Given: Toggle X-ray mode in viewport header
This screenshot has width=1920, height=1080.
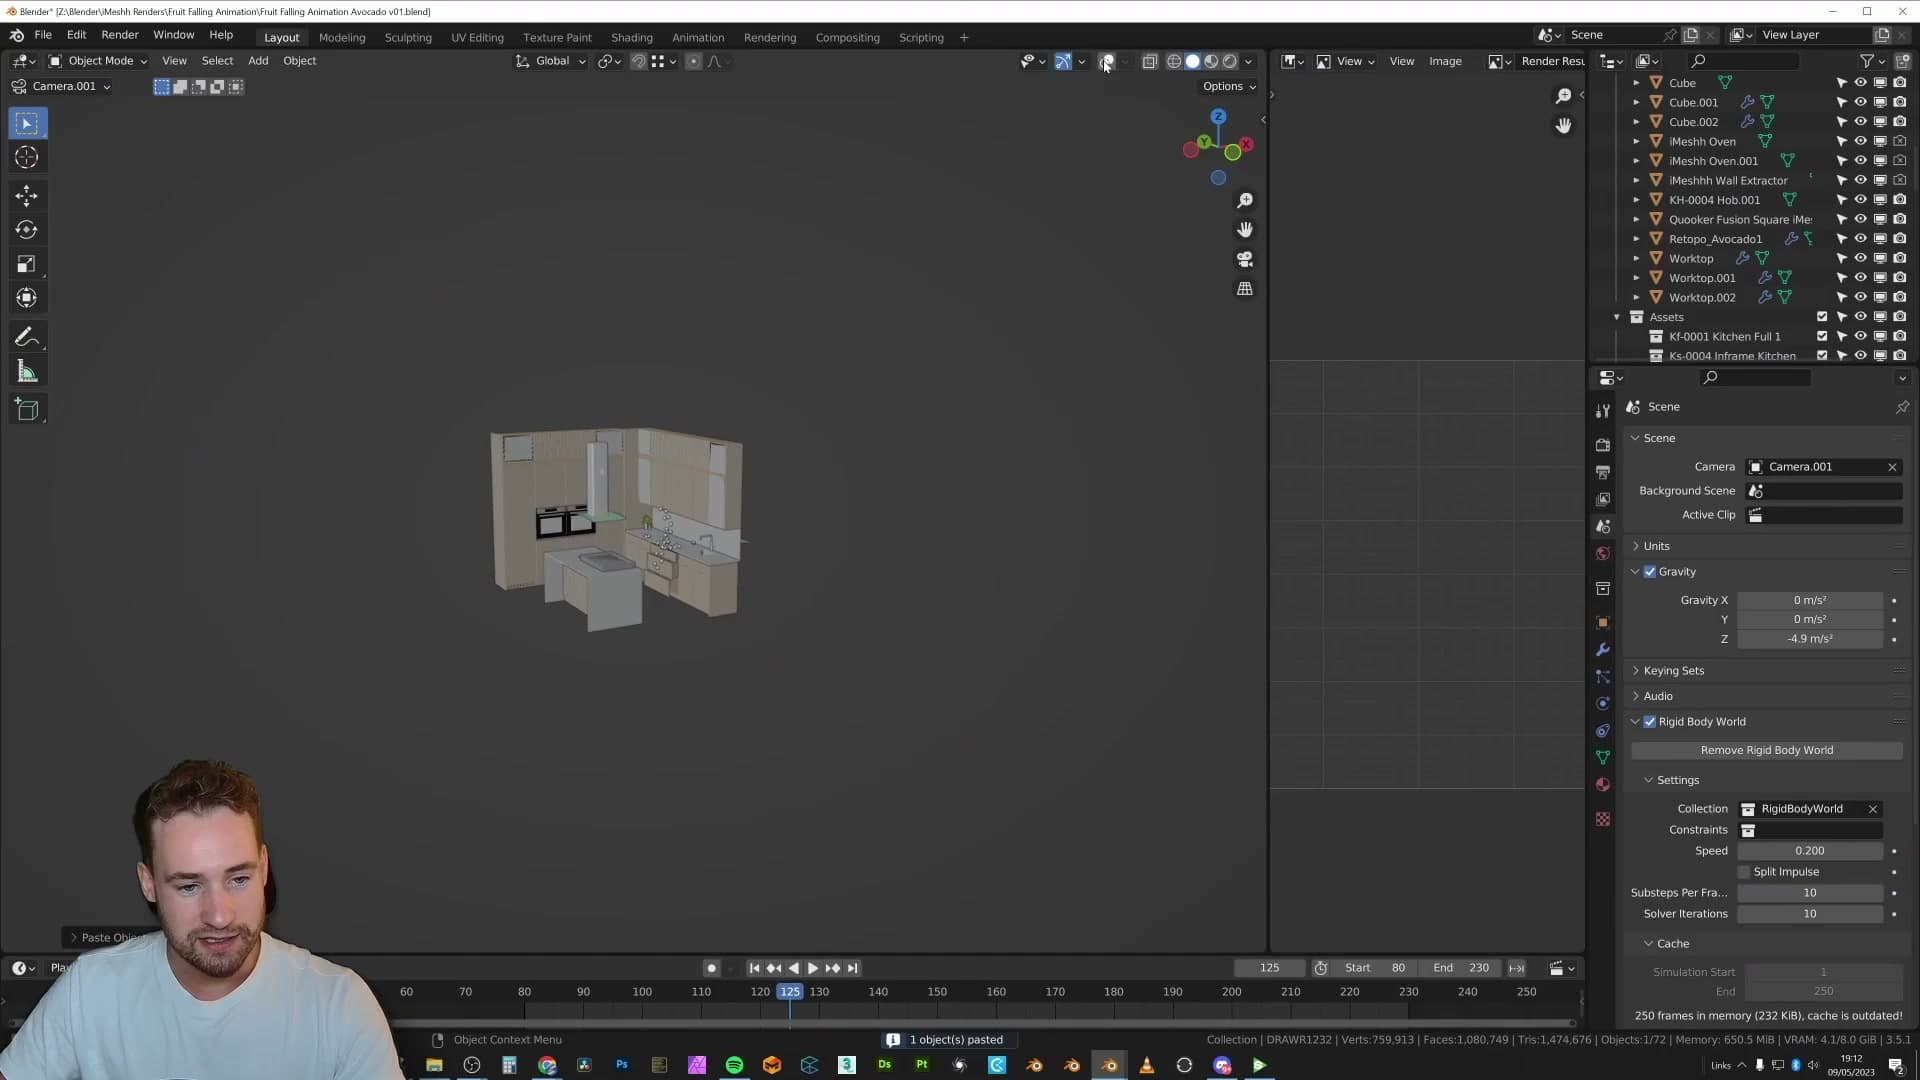Looking at the screenshot, I should point(1150,61).
